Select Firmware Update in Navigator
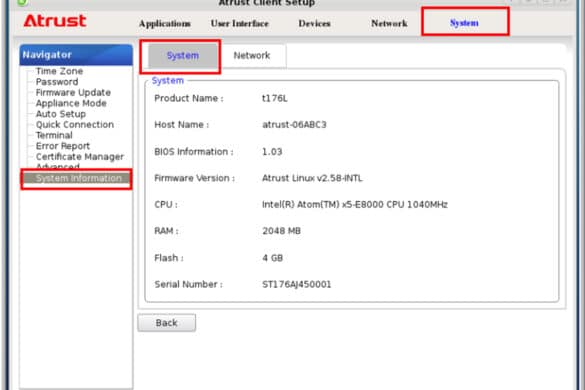 (73, 93)
